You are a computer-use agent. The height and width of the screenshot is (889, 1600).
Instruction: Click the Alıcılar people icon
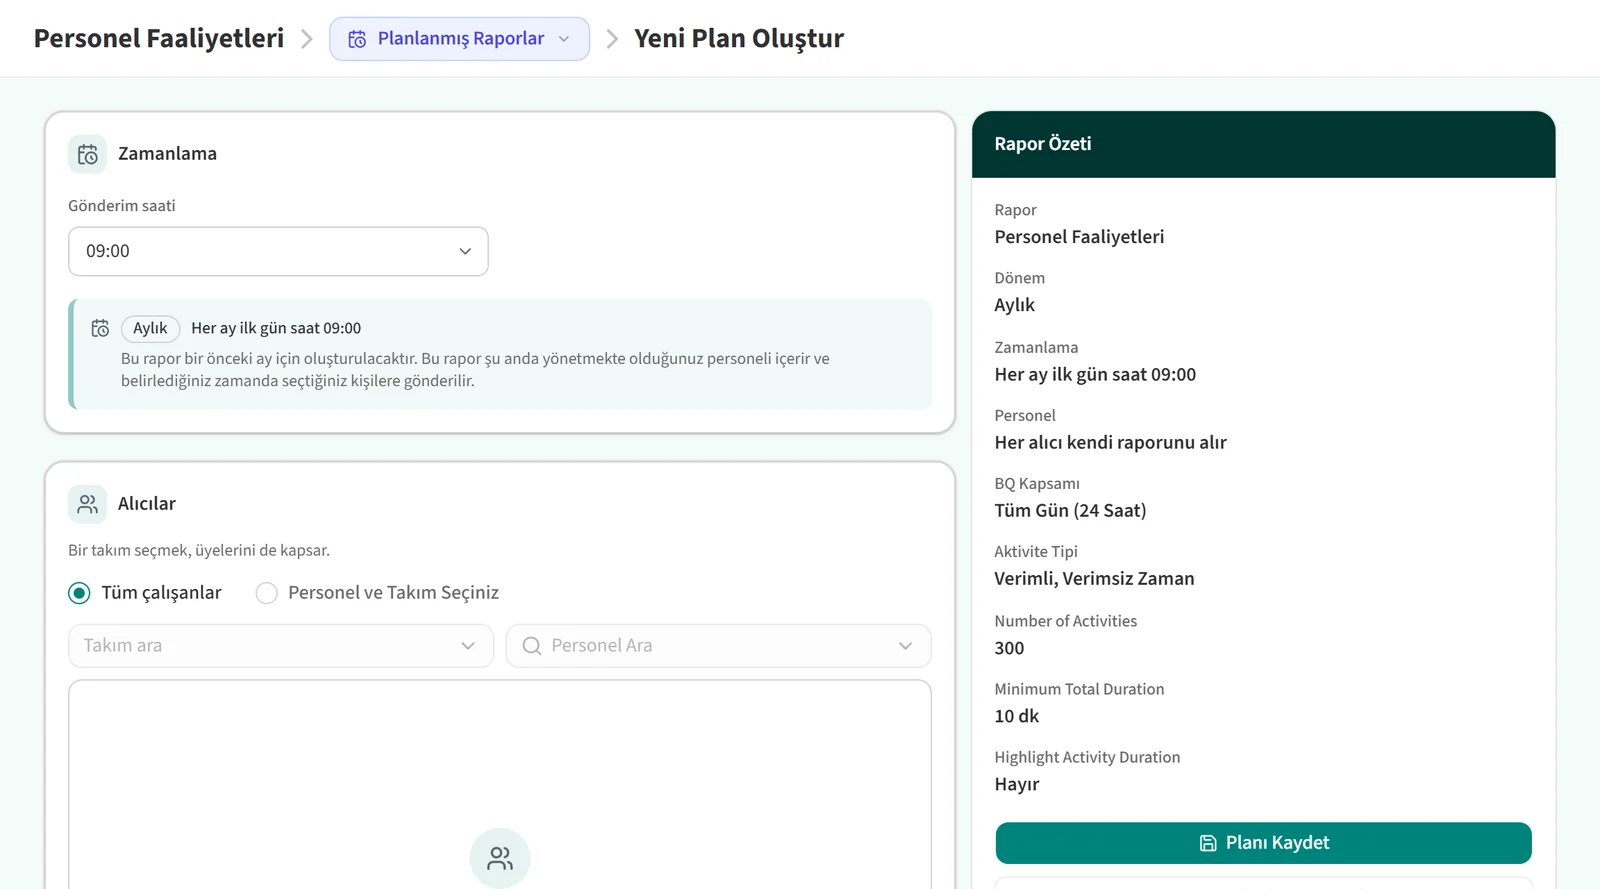click(x=88, y=504)
